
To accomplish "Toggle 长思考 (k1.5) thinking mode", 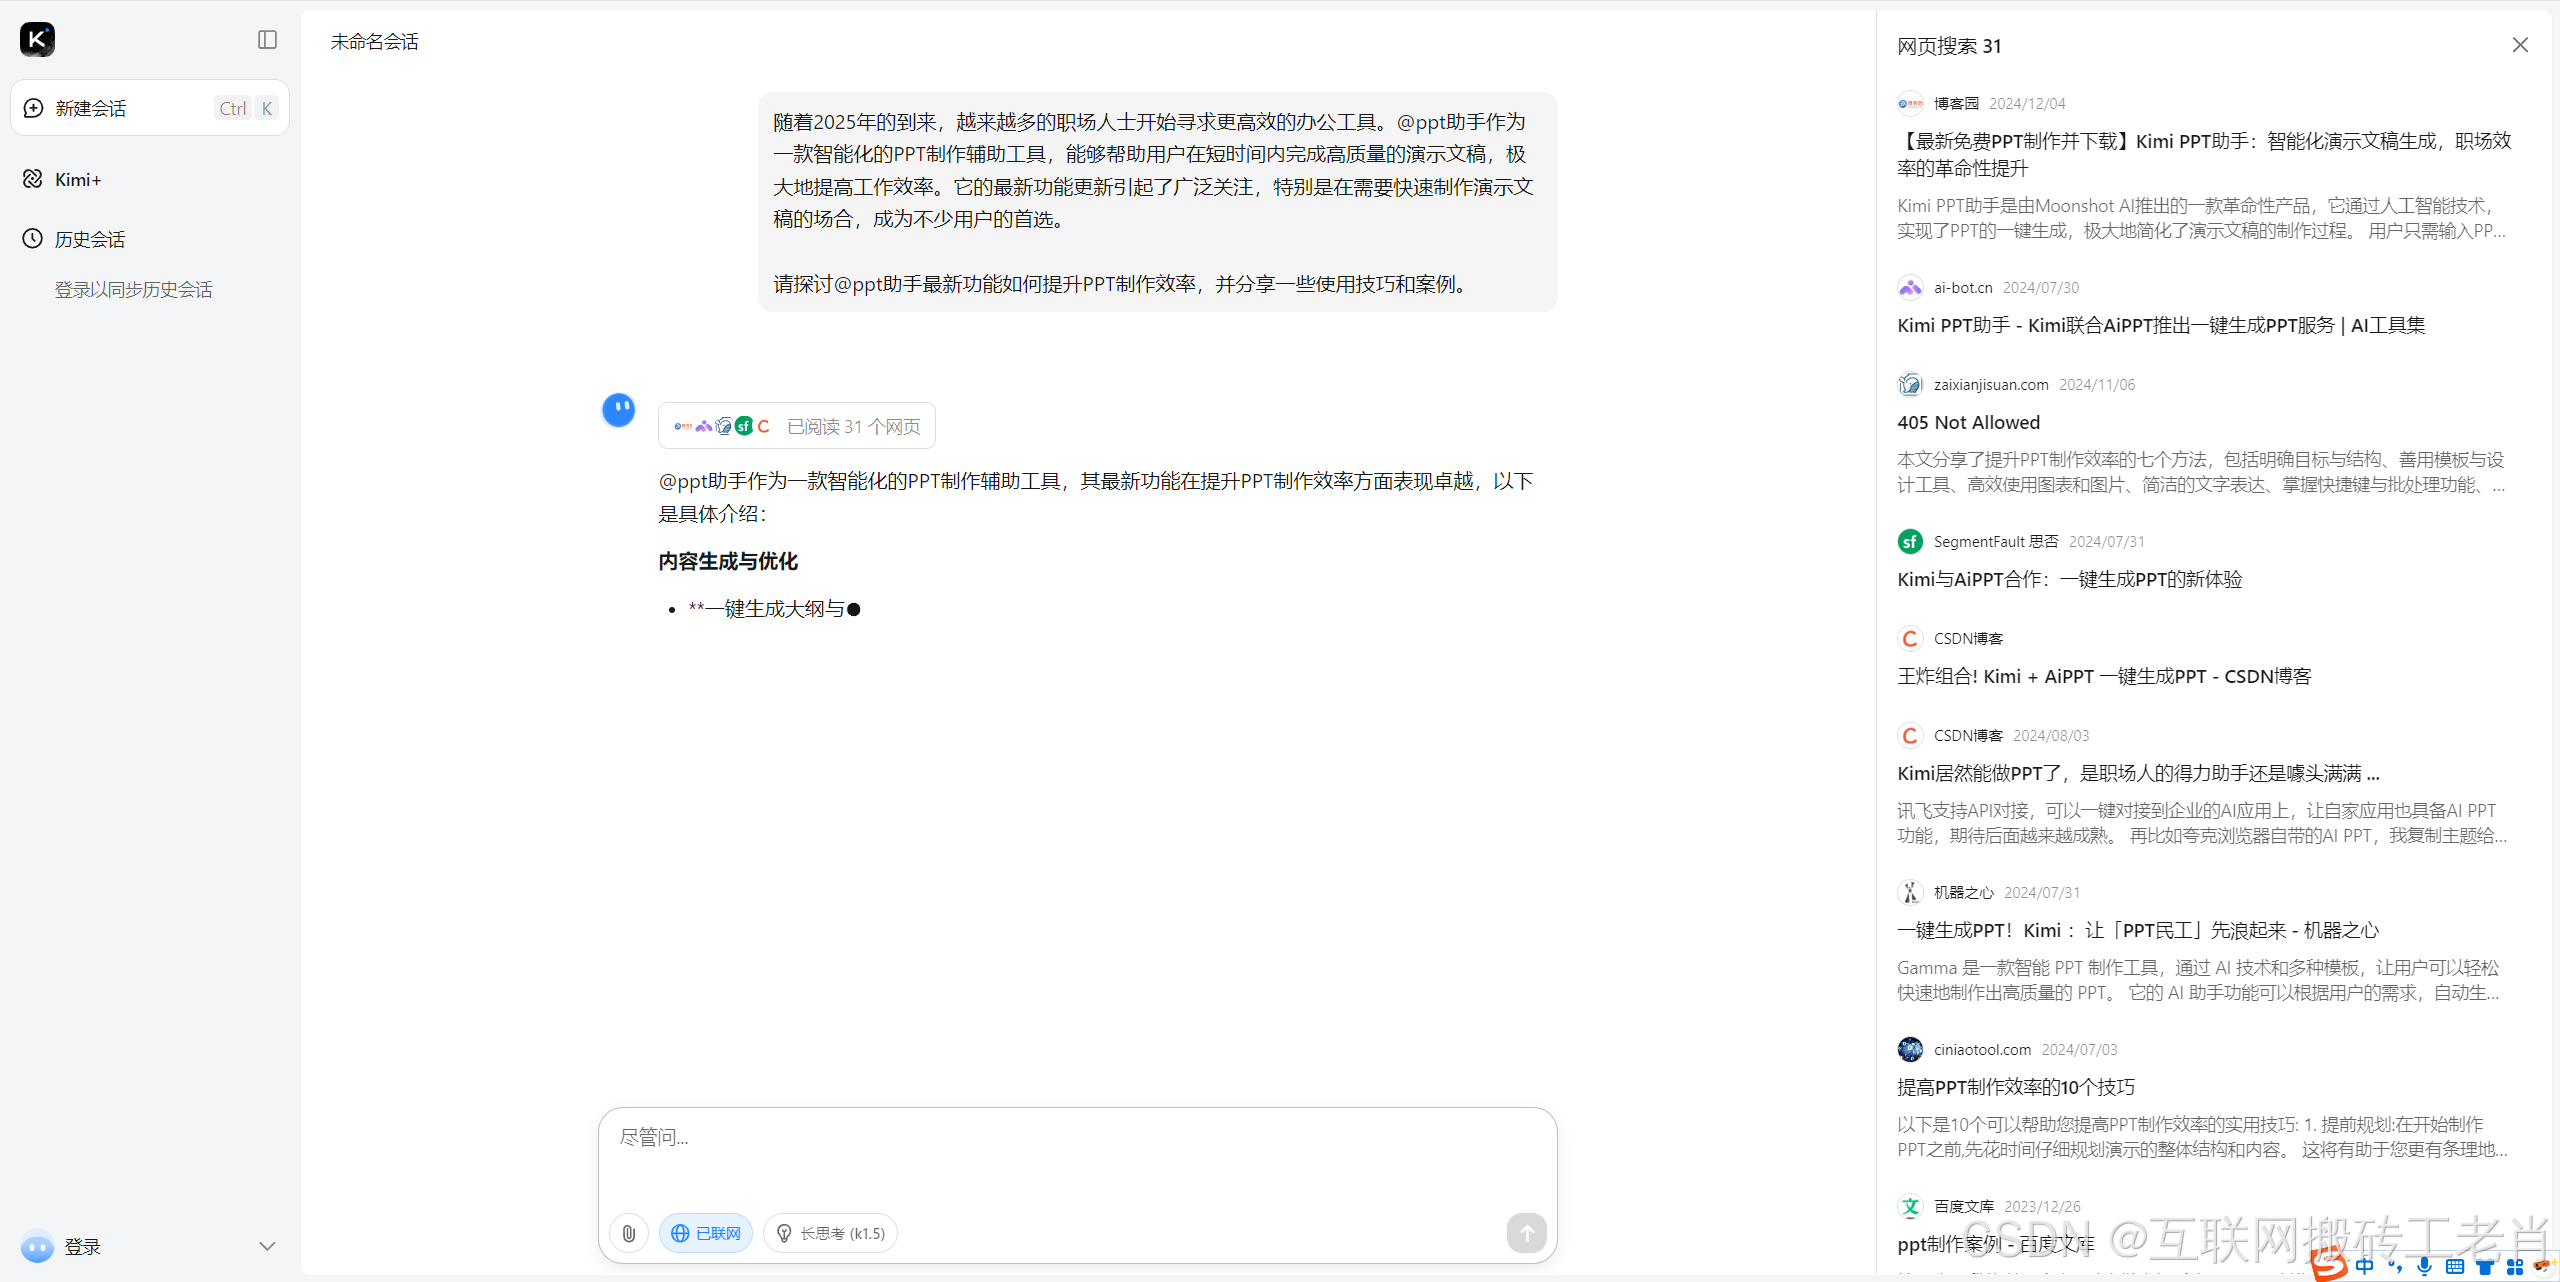I will click(x=830, y=1233).
